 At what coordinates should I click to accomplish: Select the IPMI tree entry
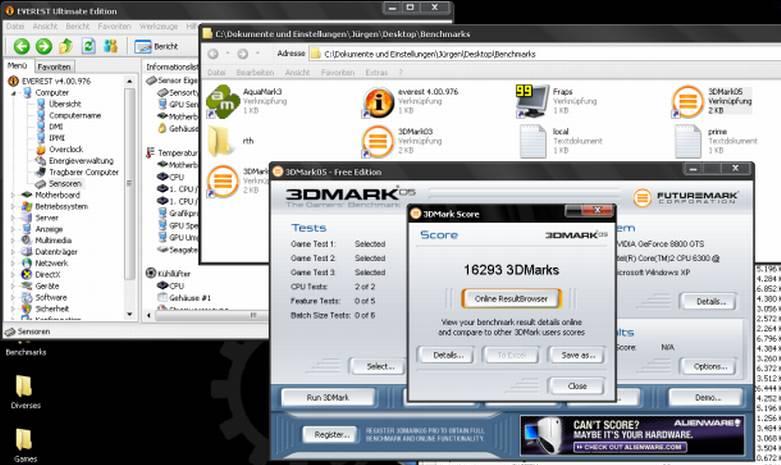point(57,138)
